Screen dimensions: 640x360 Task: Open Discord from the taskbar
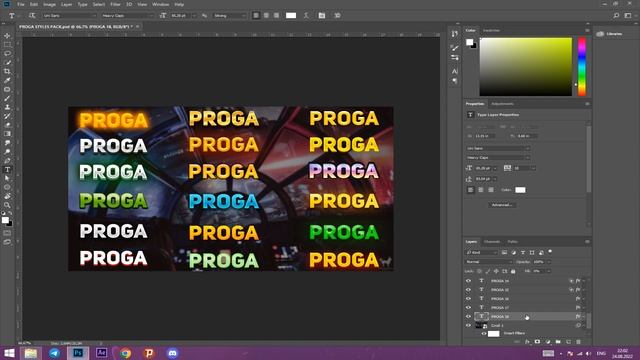pos(172,353)
